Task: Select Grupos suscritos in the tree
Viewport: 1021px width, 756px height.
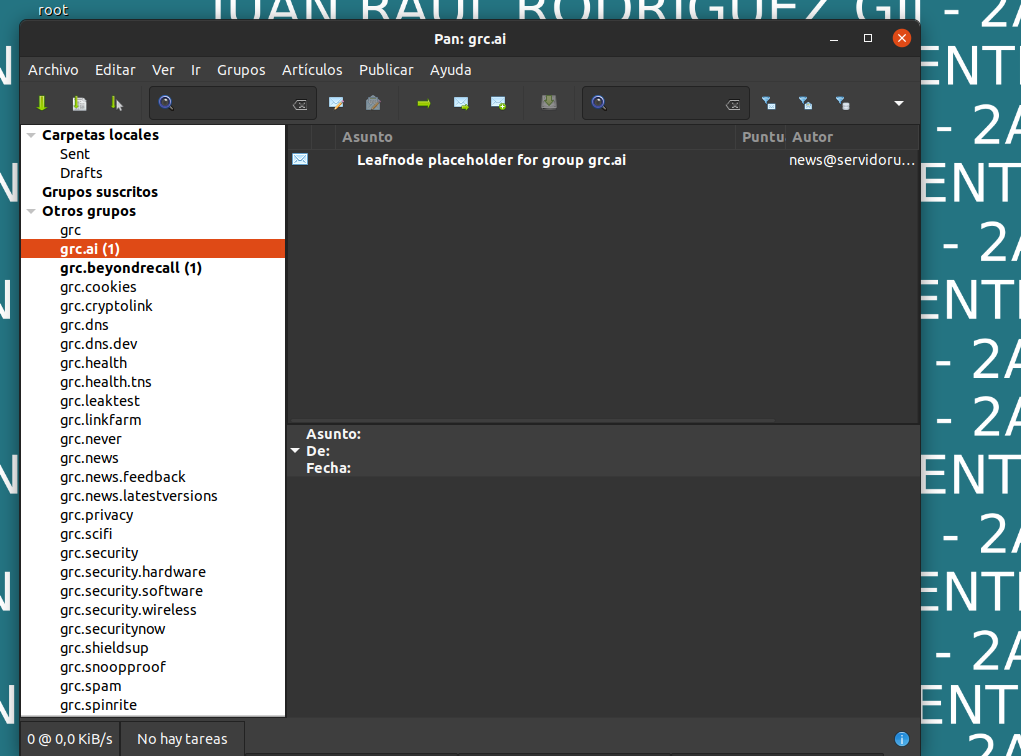Action: pos(100,191)
